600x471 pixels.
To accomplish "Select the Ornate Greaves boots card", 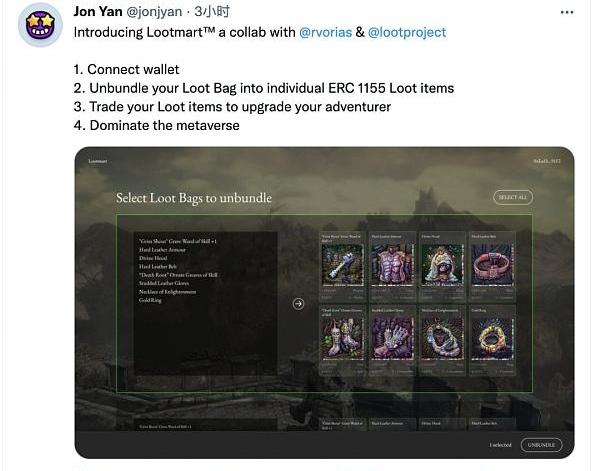I will (342, 340).
